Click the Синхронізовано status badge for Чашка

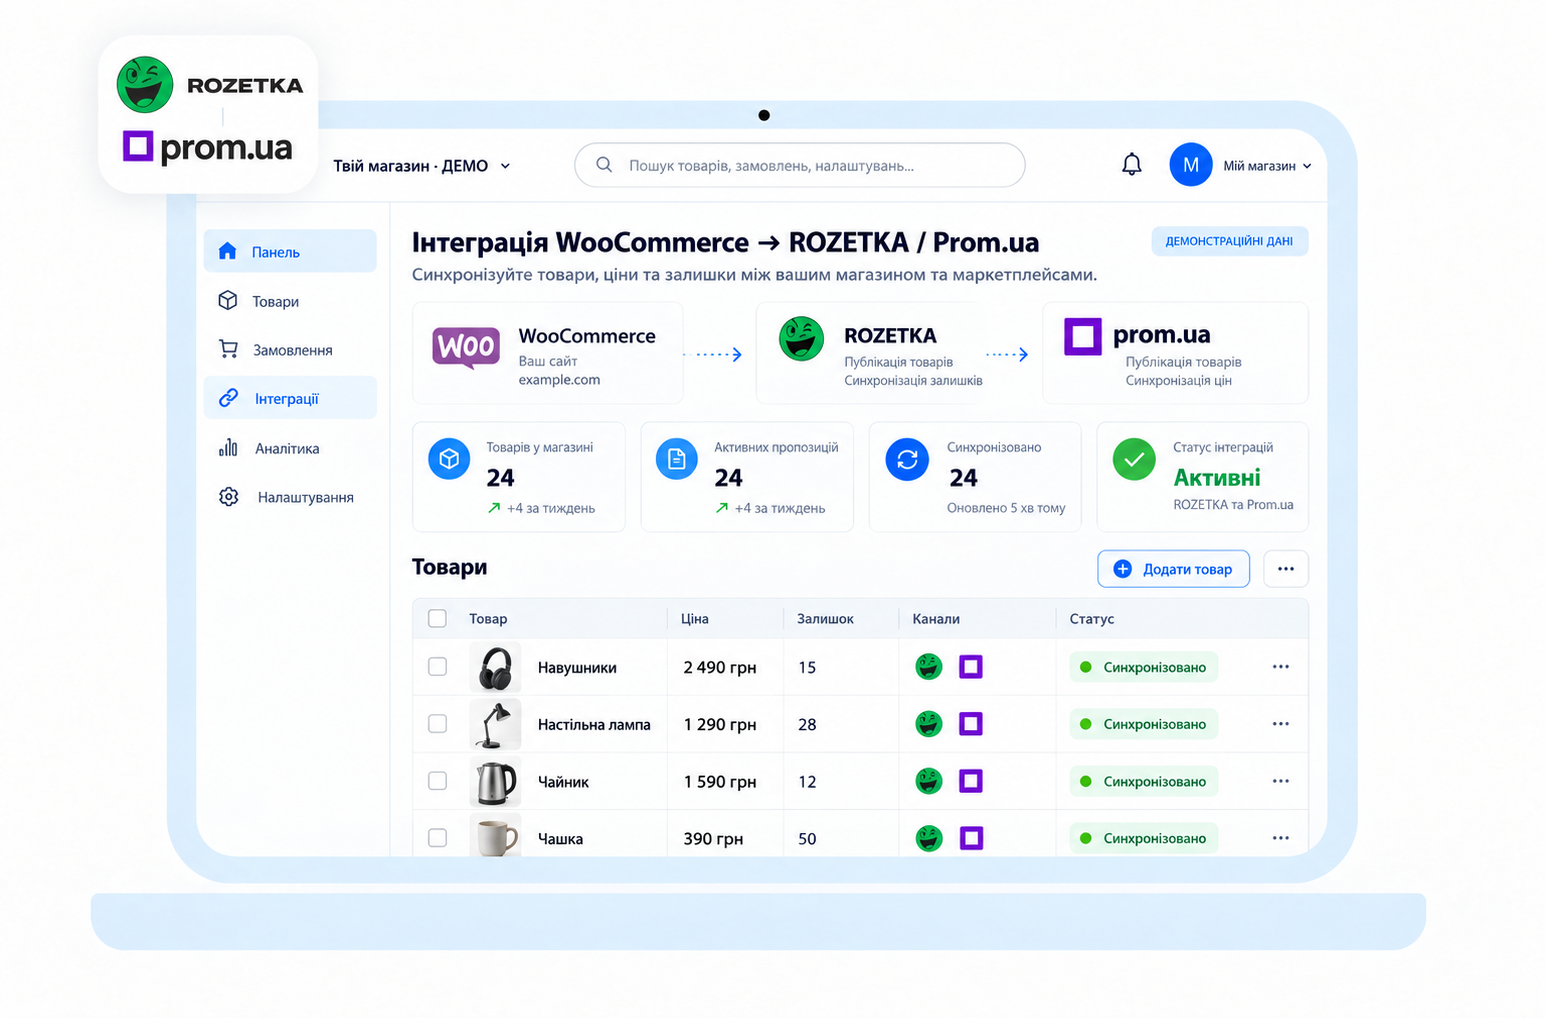click(1144, 838)
